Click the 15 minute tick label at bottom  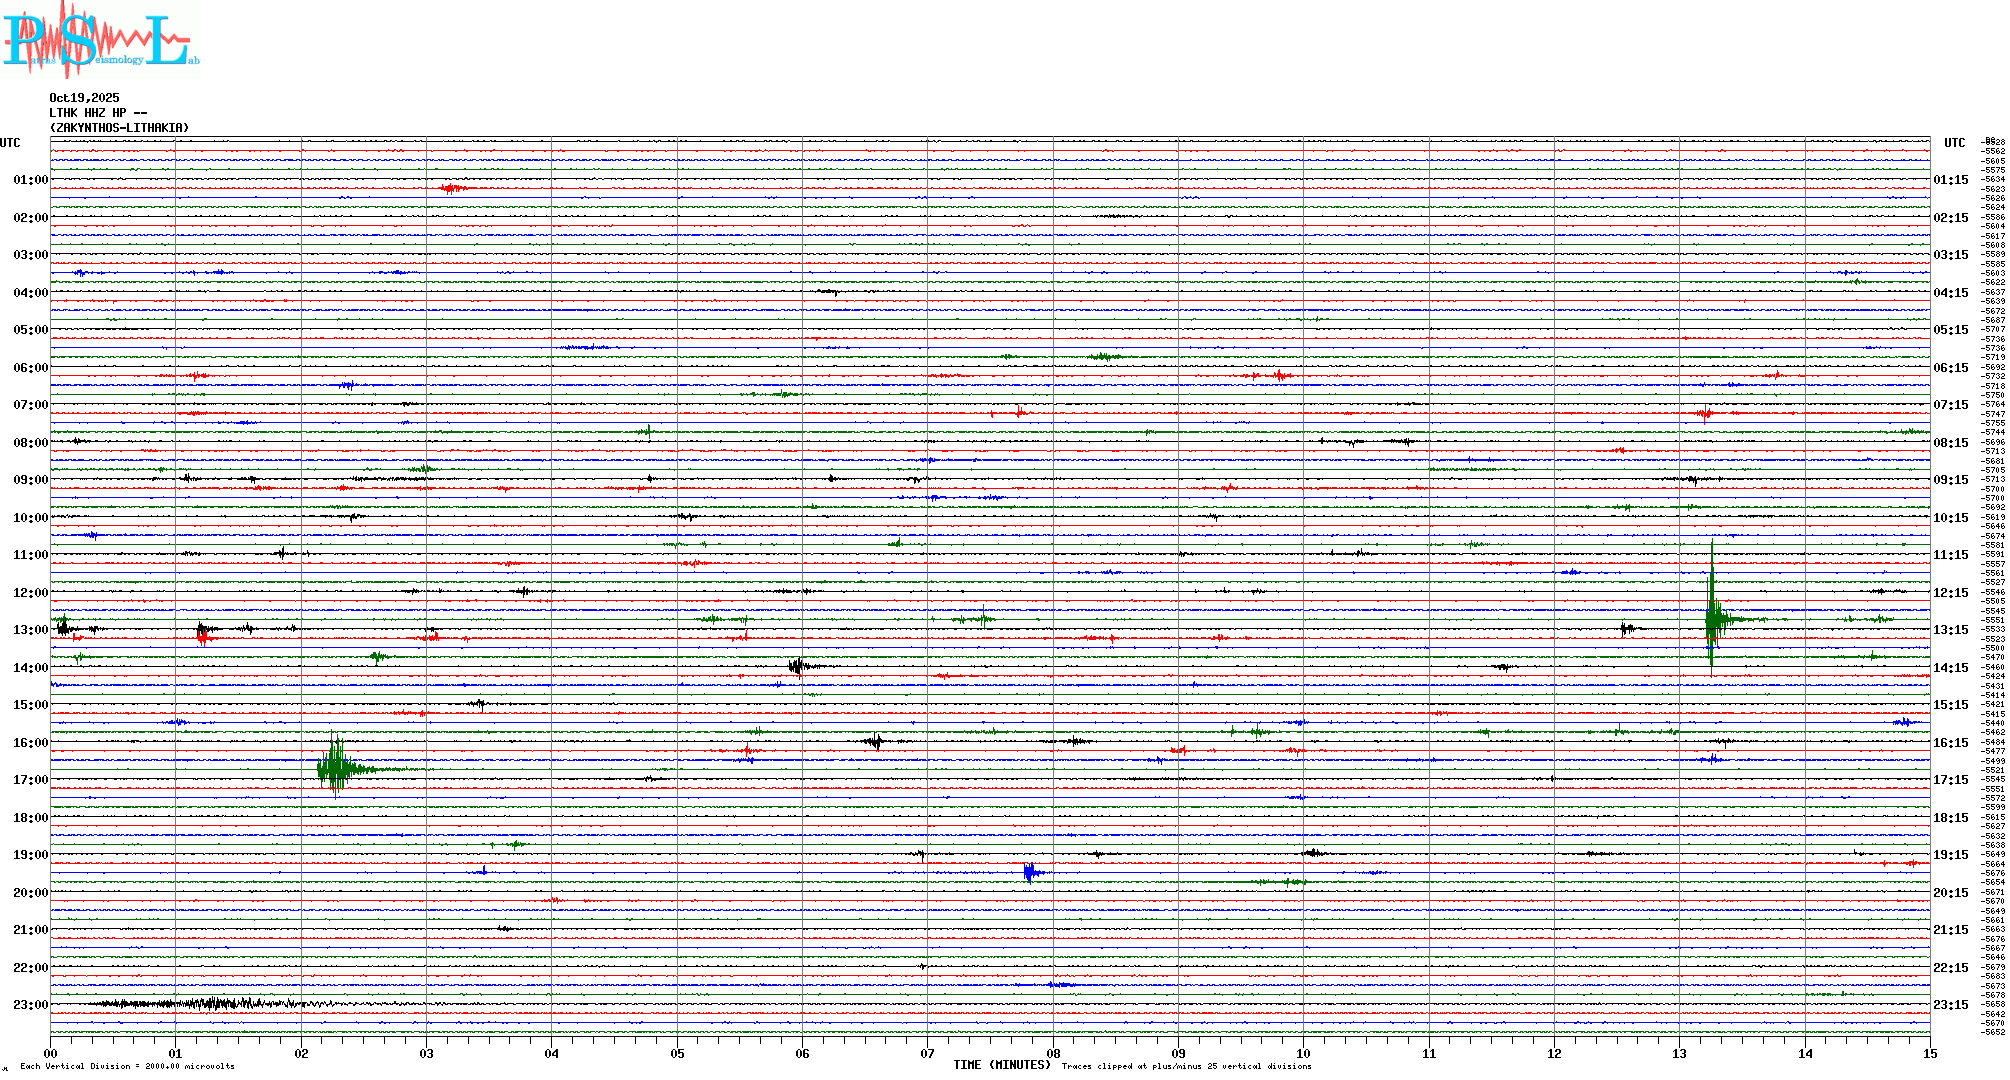point(1929,1053)
